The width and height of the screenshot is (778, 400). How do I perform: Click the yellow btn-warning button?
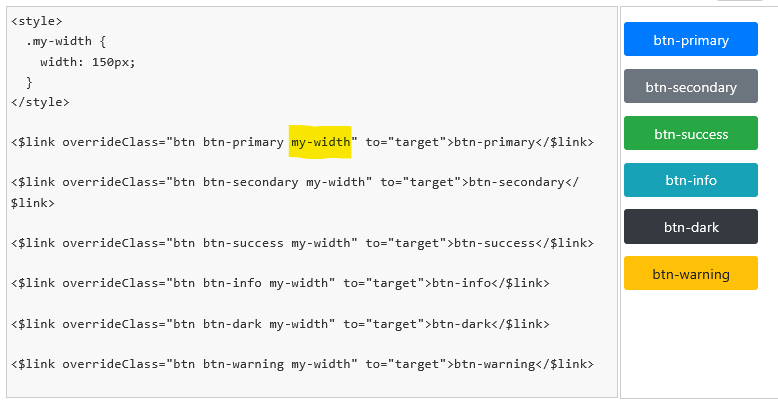click(x=691, y=273)
